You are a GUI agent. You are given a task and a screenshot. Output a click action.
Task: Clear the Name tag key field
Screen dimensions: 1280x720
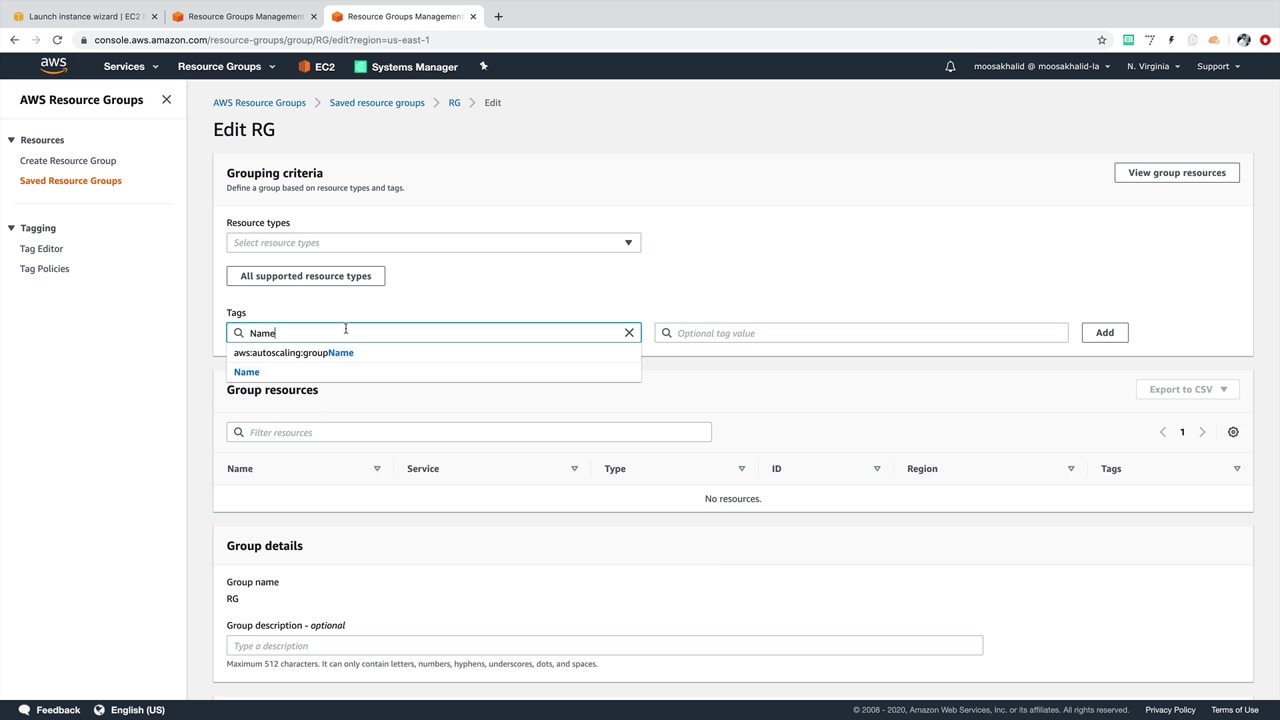629,333
